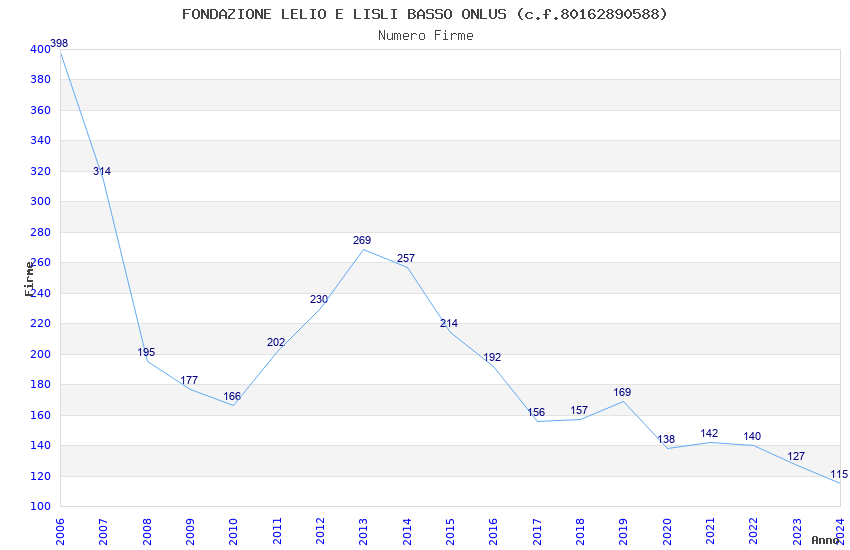Screen dimensions: 850x550
Task: Click the x-axis year 2012
Action: [320, 532]
